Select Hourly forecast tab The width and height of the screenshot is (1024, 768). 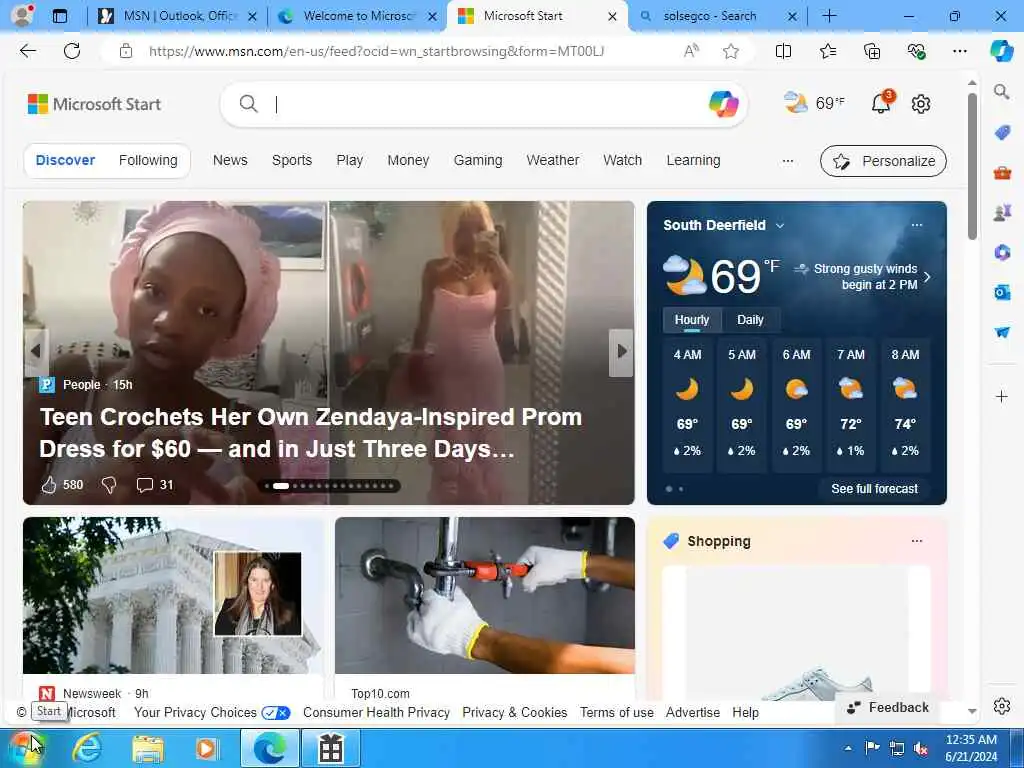pyautogui.click(x=692, y=319)
